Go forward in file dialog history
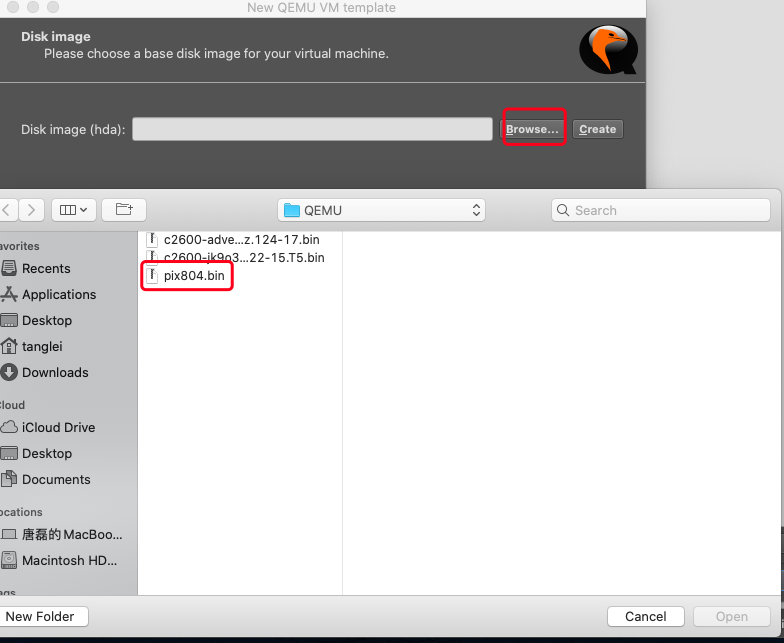 point(32,210)
